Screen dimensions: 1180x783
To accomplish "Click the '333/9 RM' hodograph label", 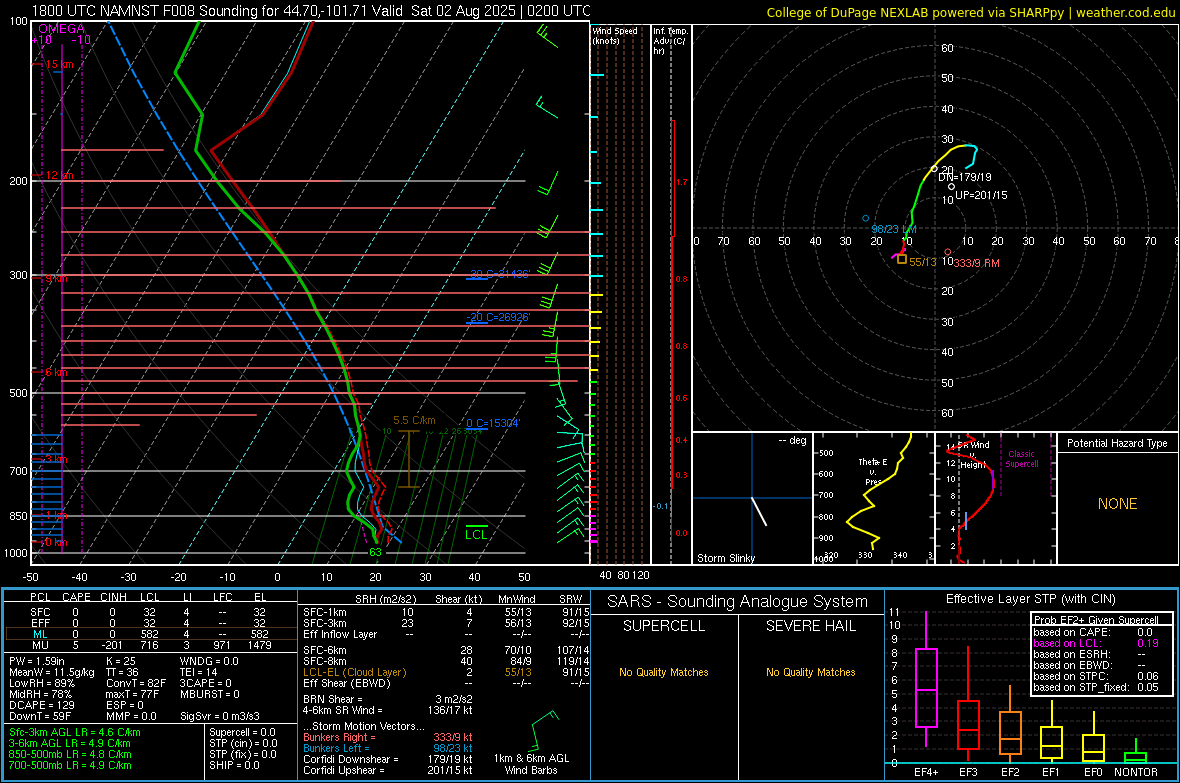I will (976, 263).
